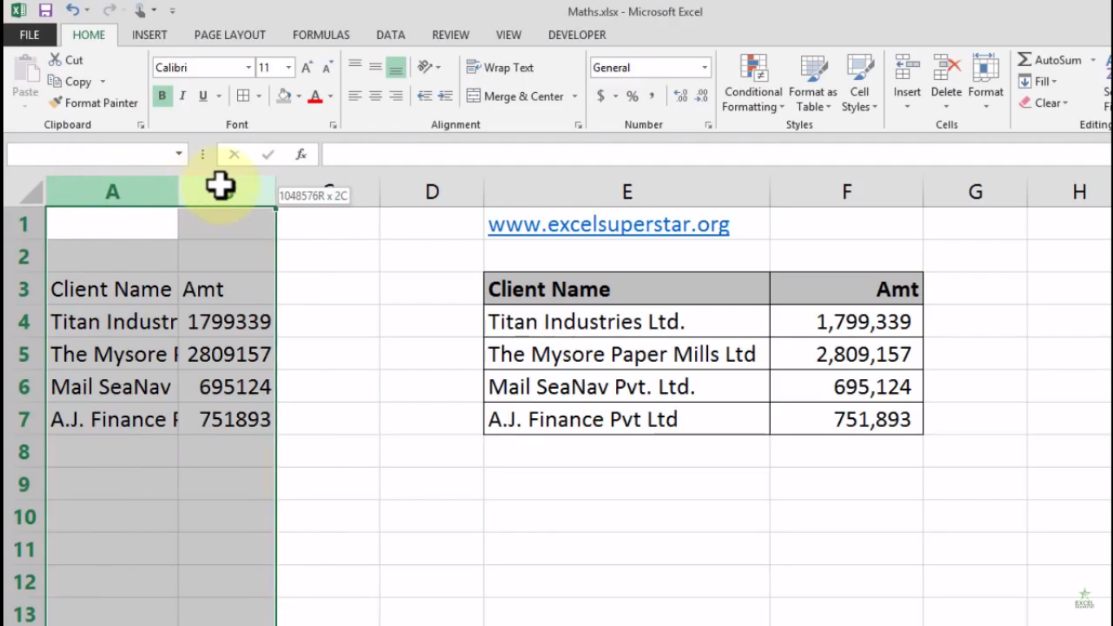Activate the Format Painter brush
The width and height of the screenshot is (1113, 626).
(x=55, y=103)
